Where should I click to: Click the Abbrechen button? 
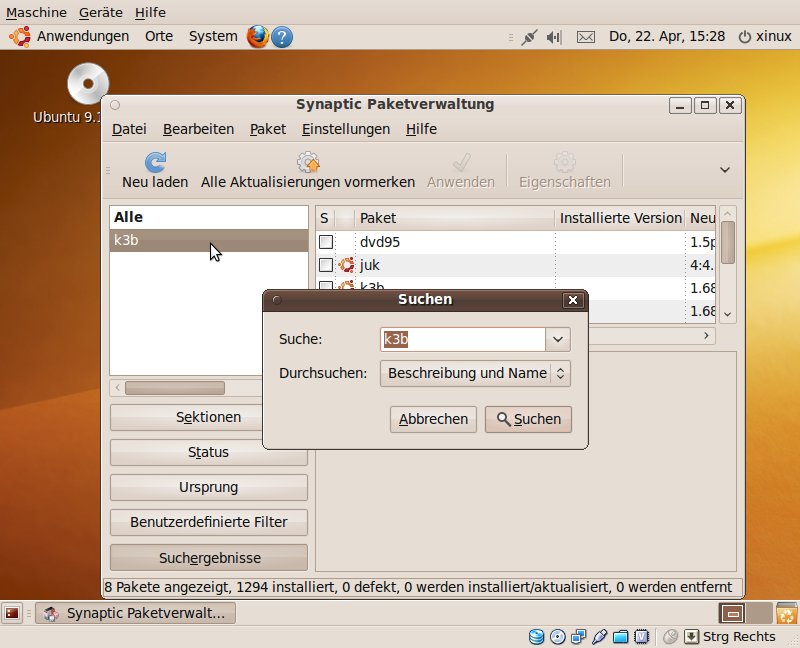[433, 419]
